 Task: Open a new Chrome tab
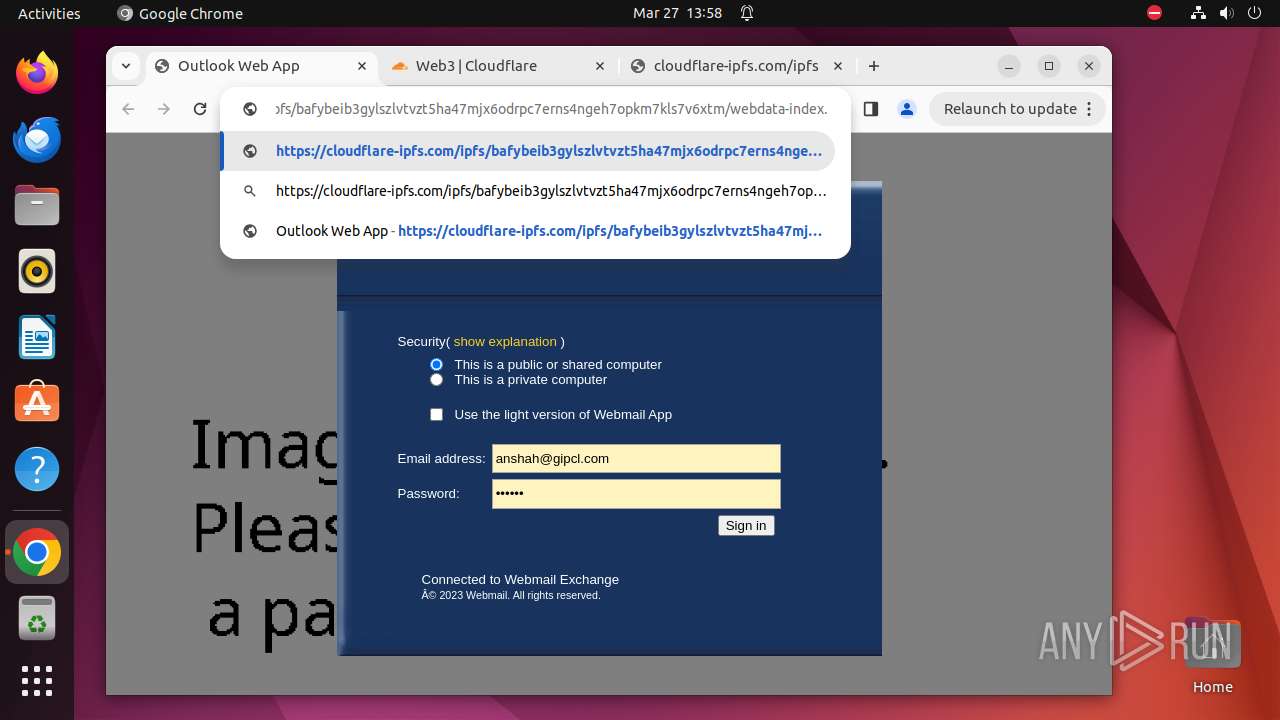coord(874,66)
